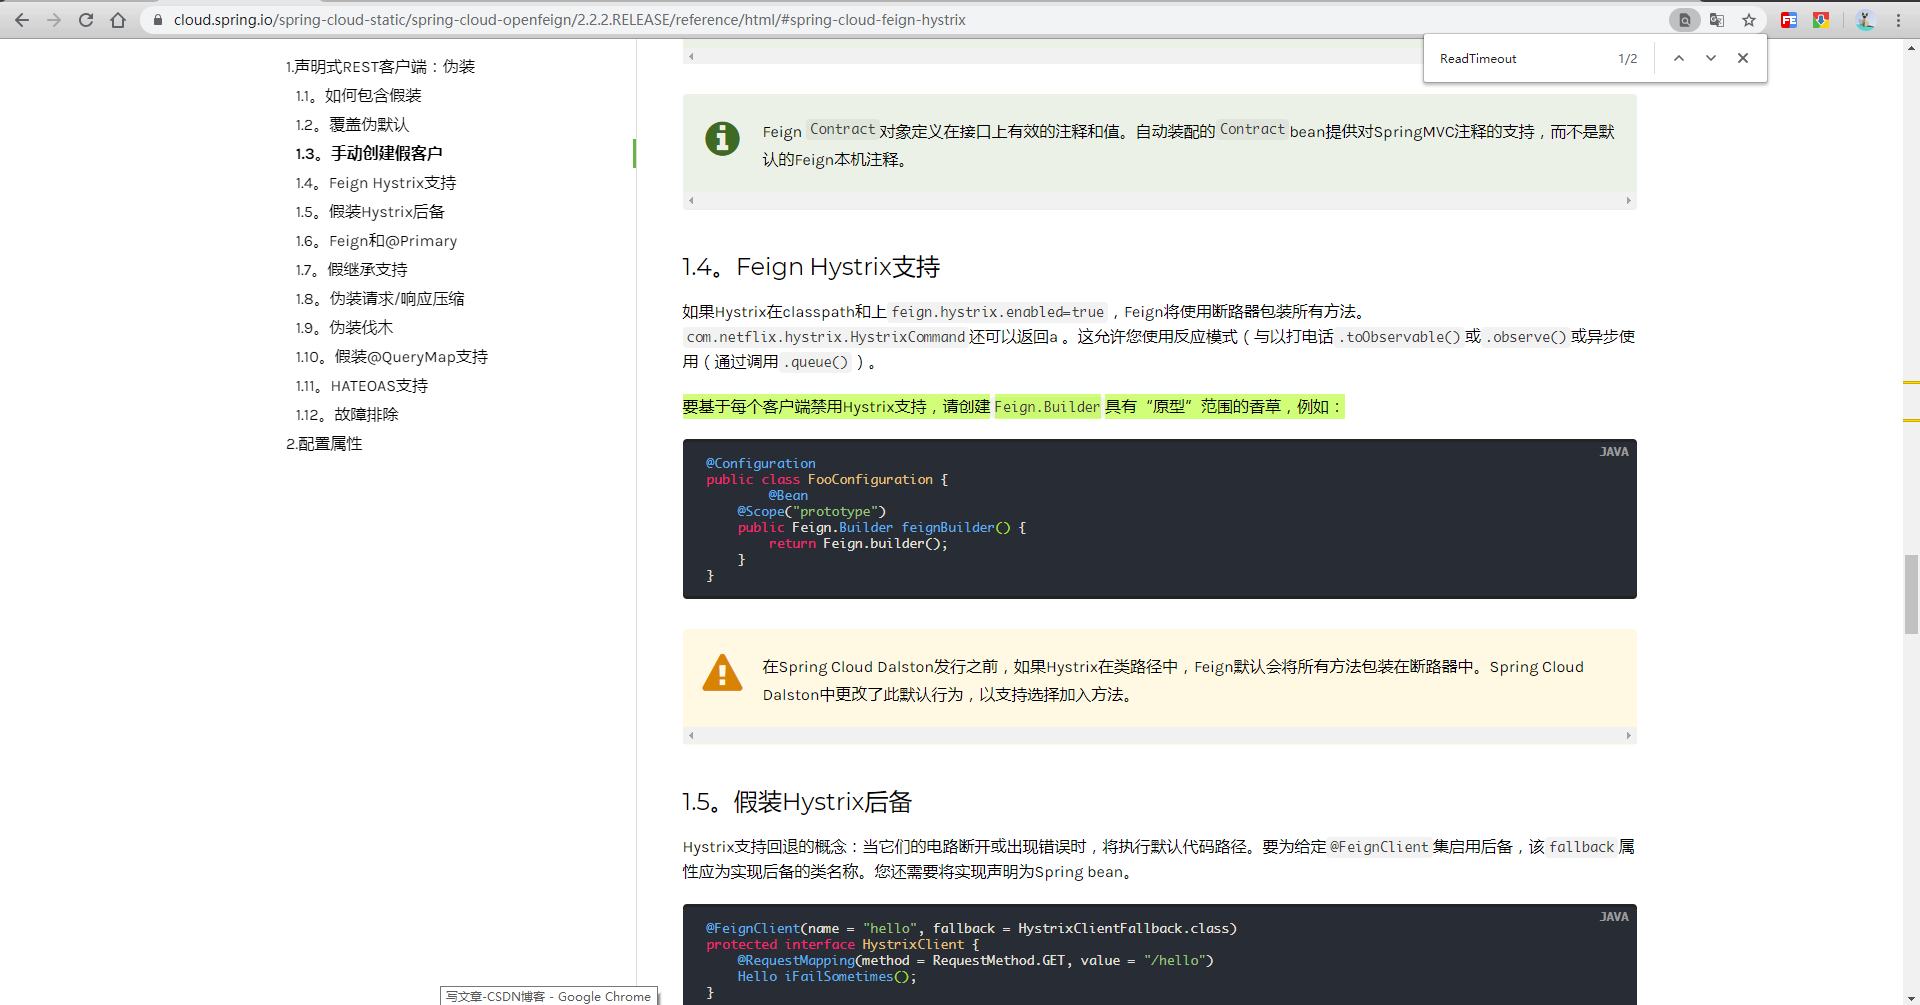Image resolution: width=1920 pixels, height=1005 pixels.
Task: Toggle the bookmark star
Action: [1750, 19]
